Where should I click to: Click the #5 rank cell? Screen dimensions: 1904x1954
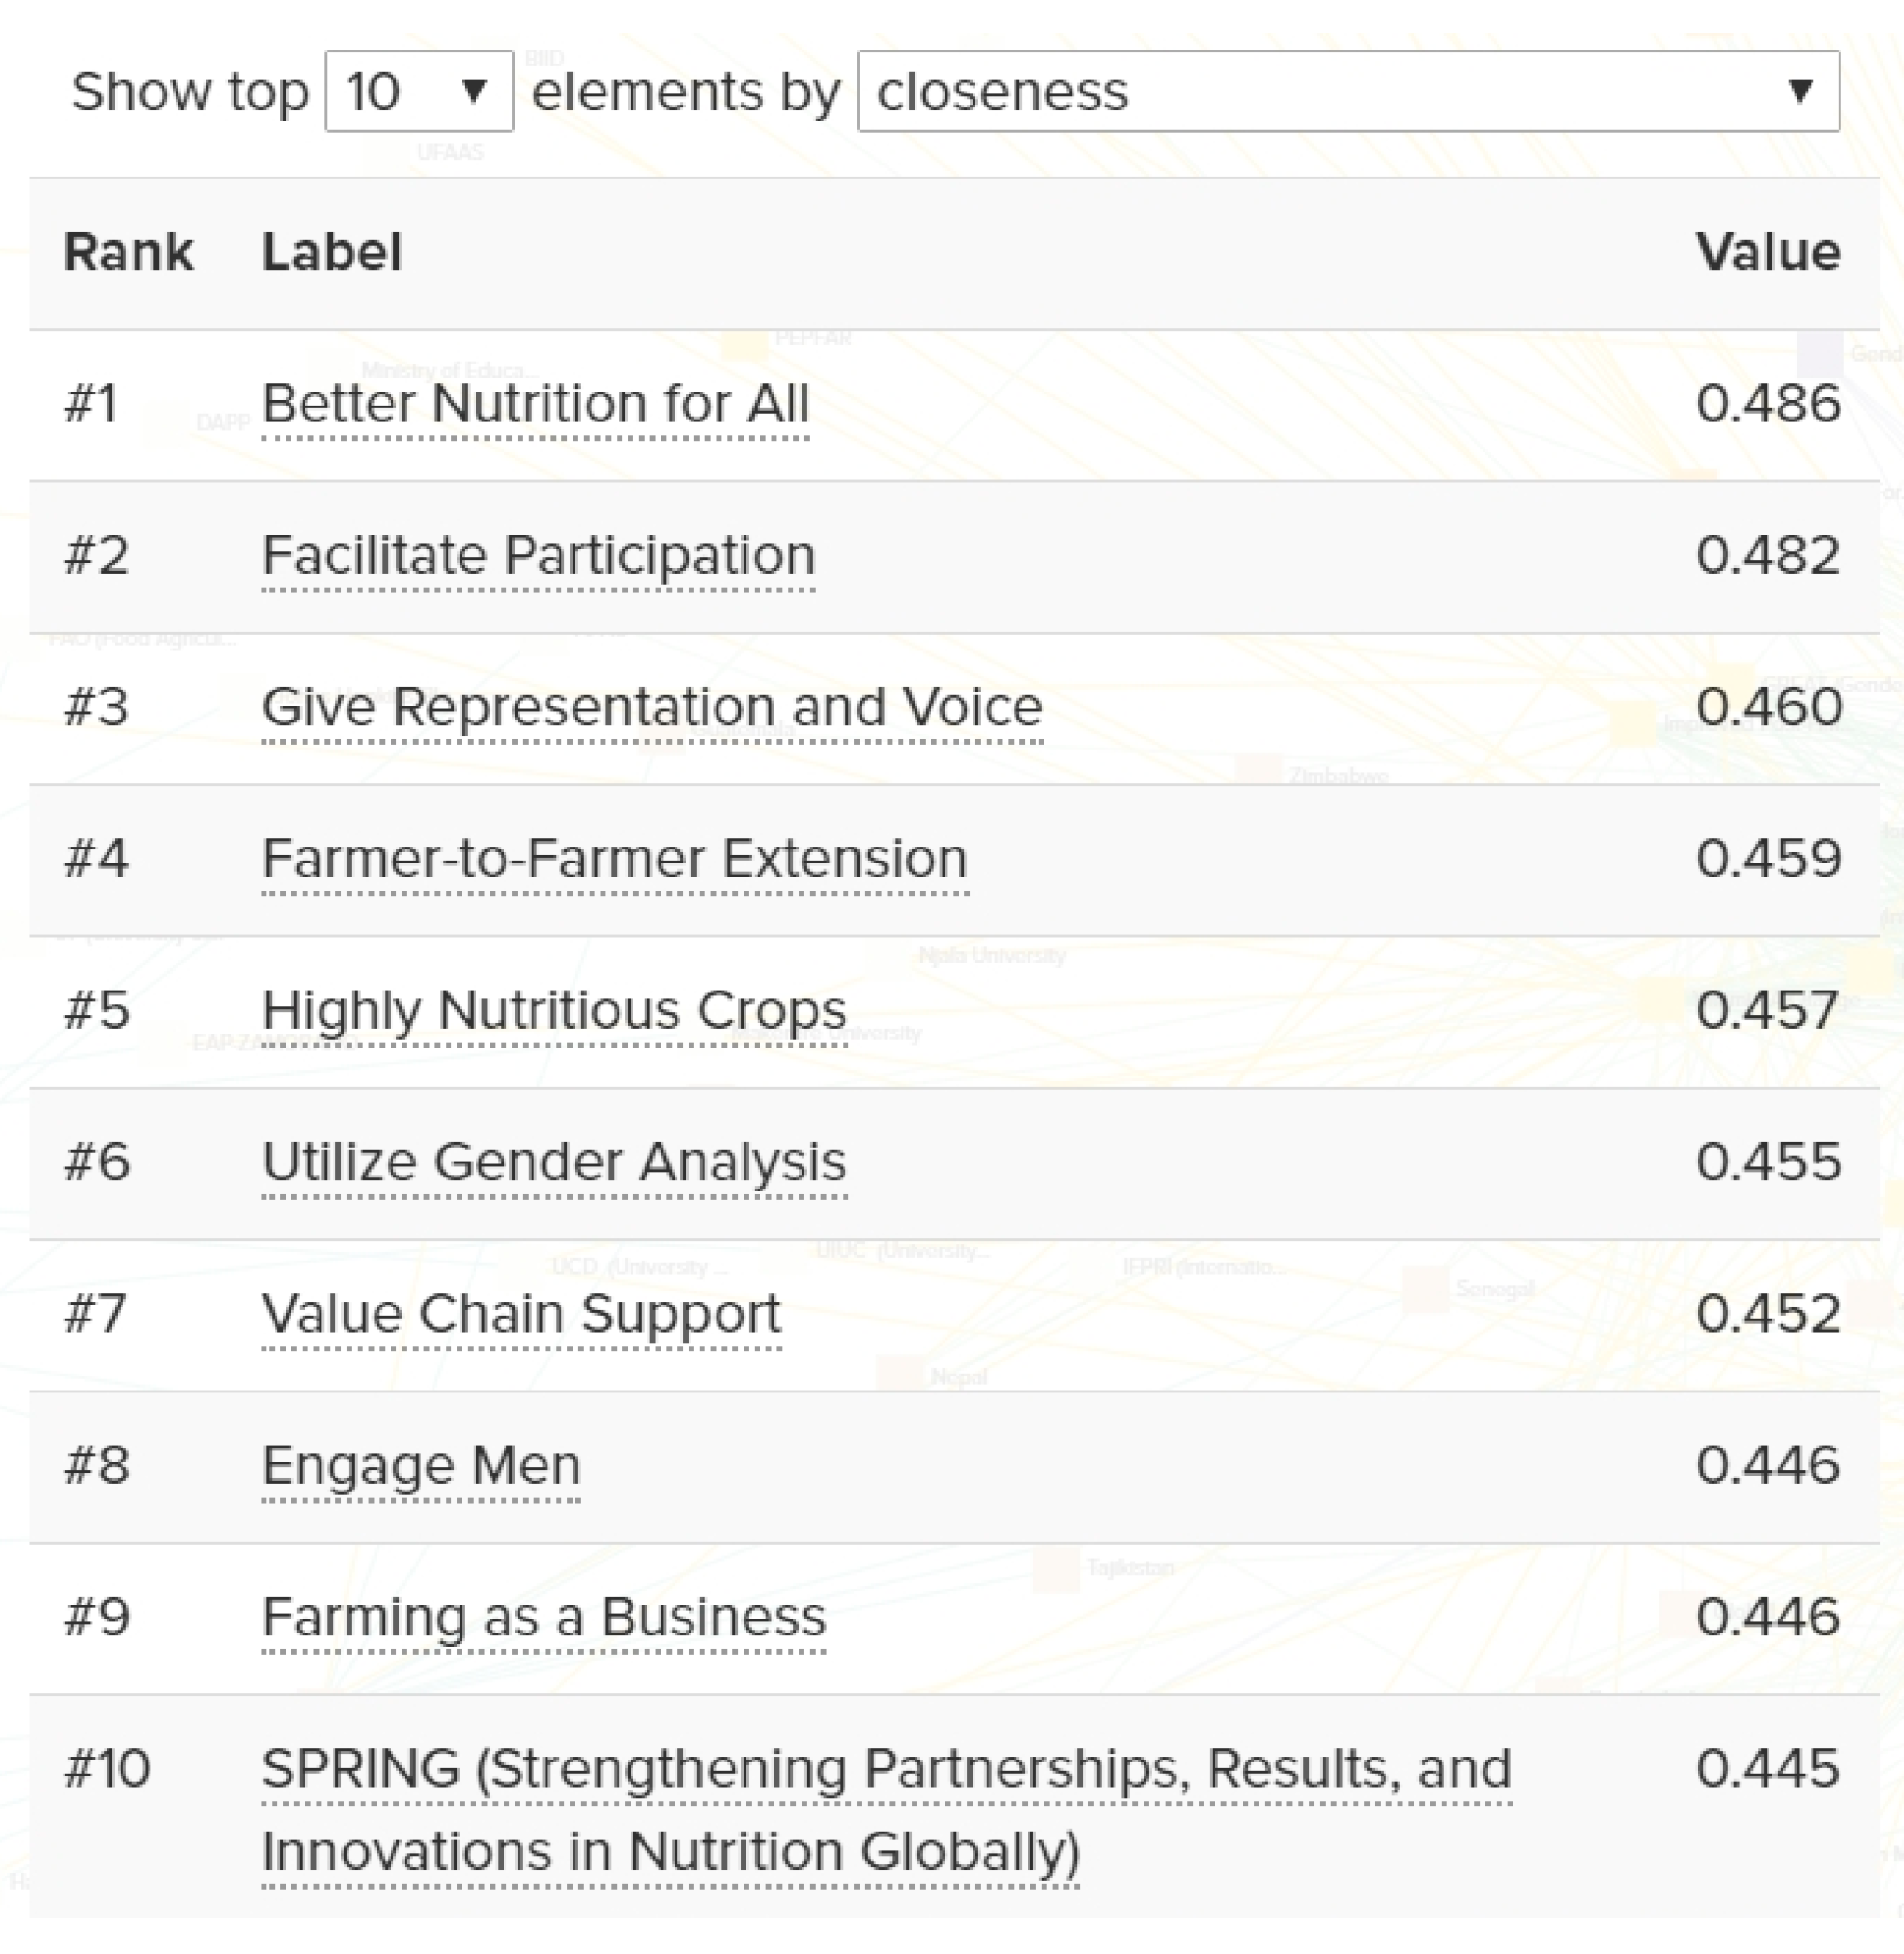pyautogui.click(x=97, y=1011)
